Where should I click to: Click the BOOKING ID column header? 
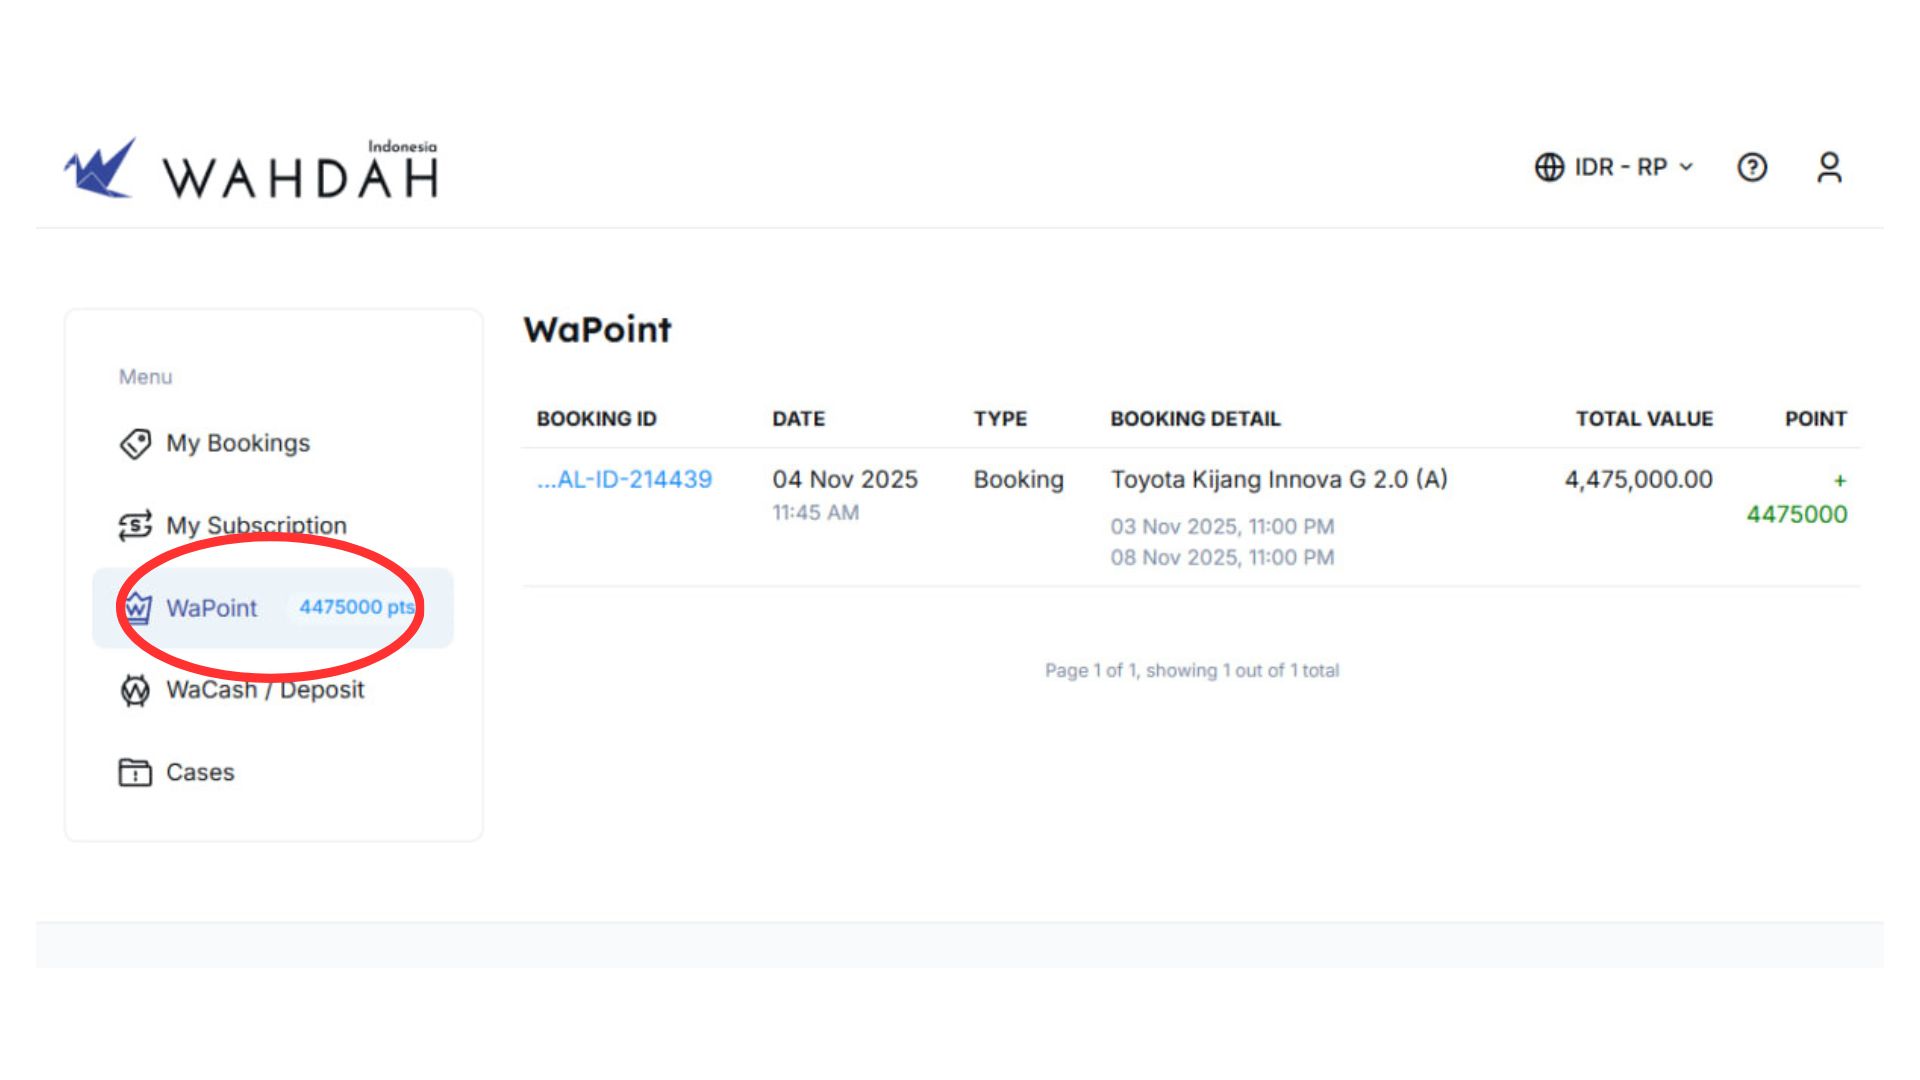pos(596,419)
